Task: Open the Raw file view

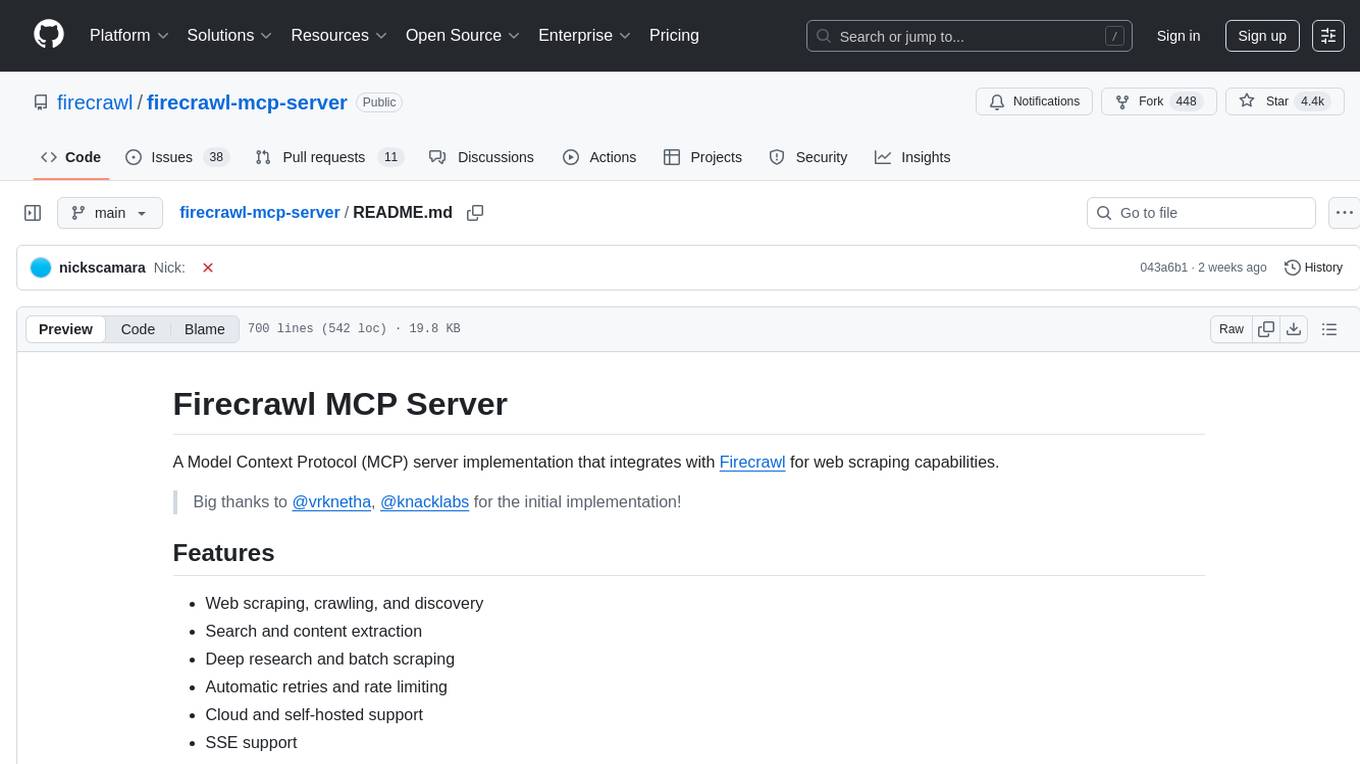Action: coord(1231,329)
